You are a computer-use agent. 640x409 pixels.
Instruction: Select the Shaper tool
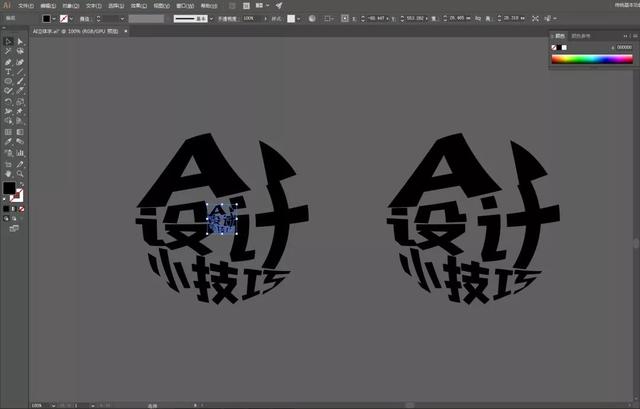point(8,91)
